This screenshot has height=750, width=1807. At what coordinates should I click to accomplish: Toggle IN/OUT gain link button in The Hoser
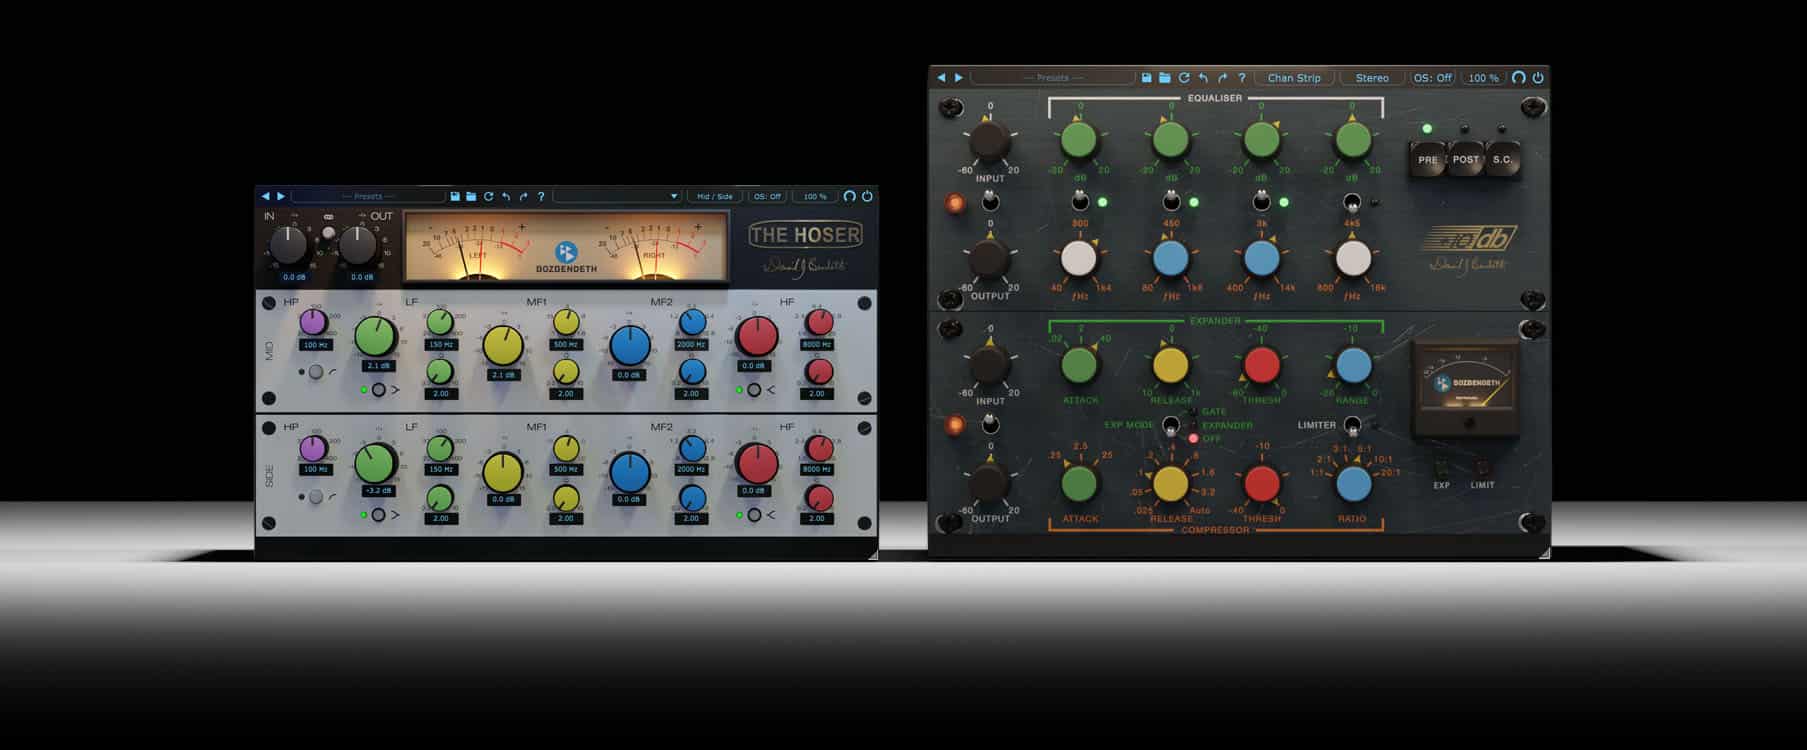tap(328, 232)
